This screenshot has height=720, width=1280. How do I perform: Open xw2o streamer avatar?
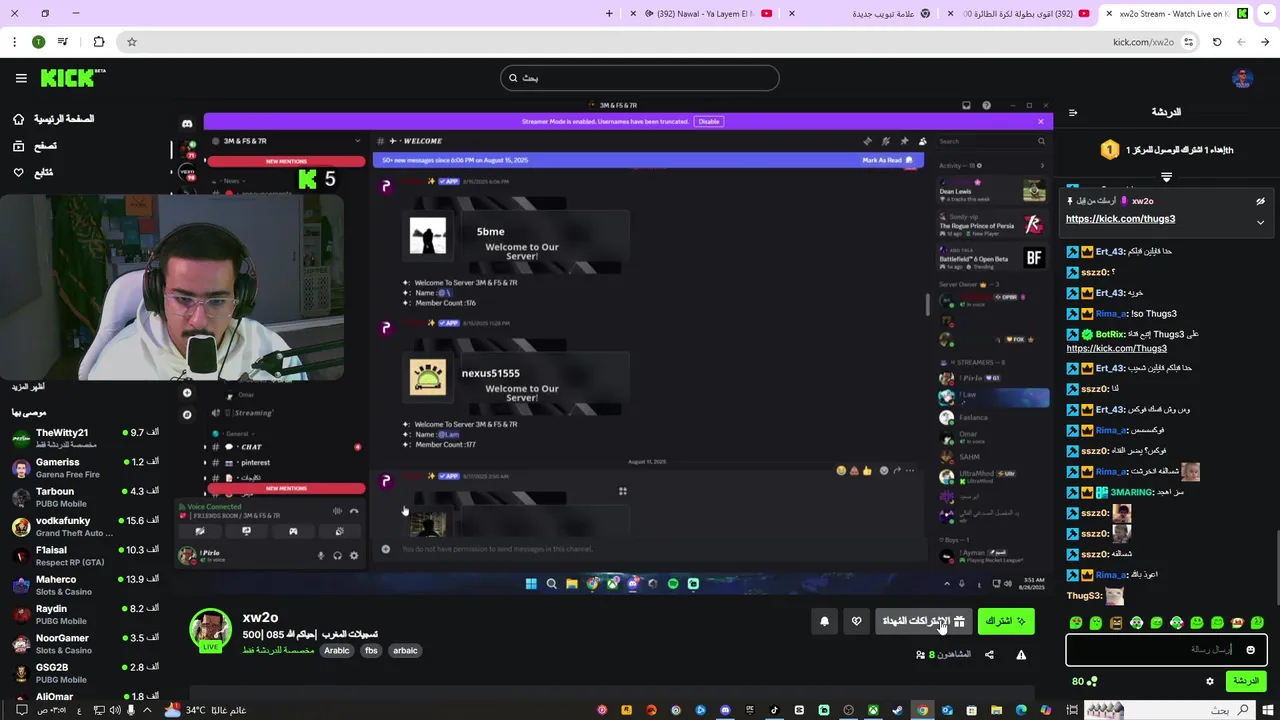click(x=211, y=630)
